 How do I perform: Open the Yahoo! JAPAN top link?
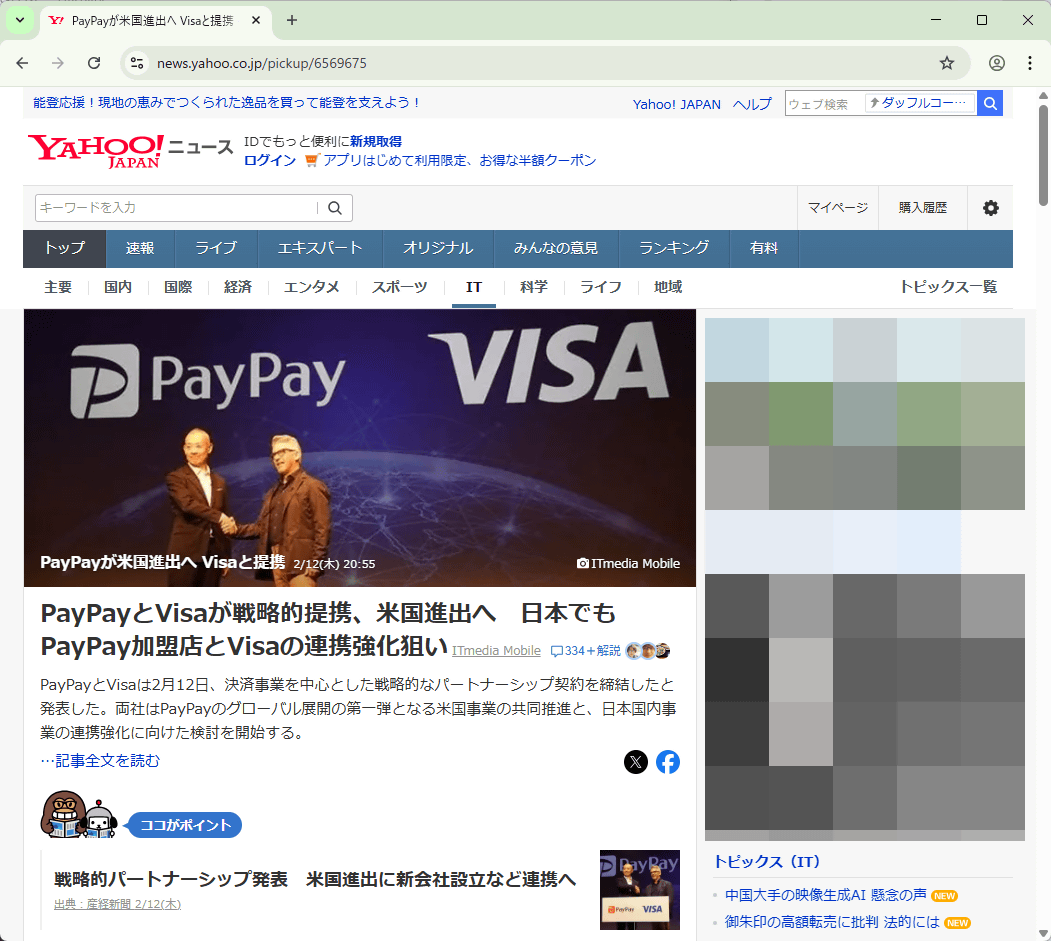click(677, 104)
